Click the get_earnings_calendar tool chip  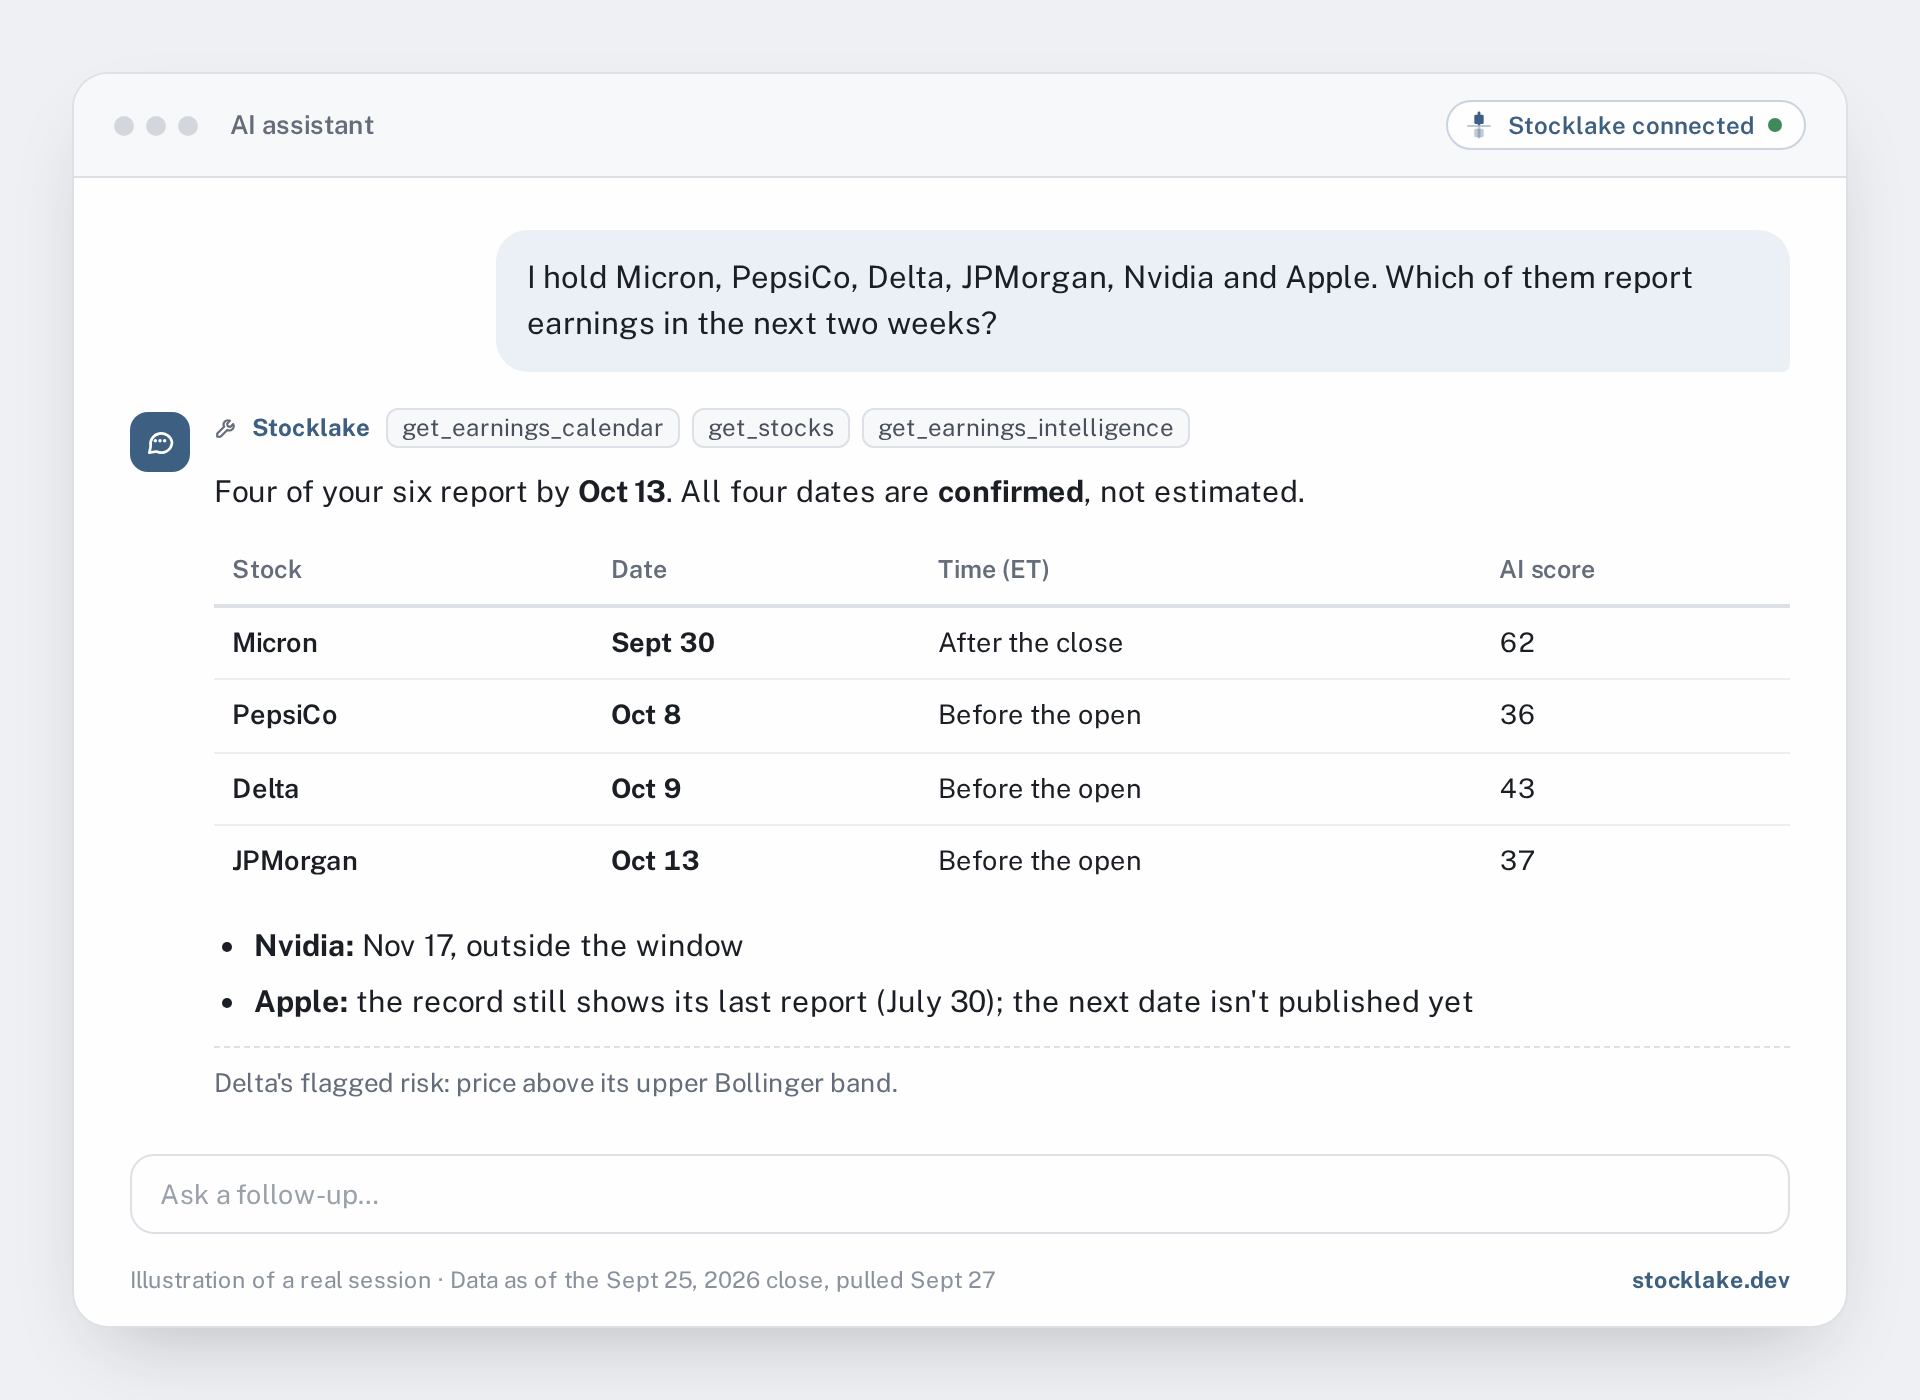(532, 428)
